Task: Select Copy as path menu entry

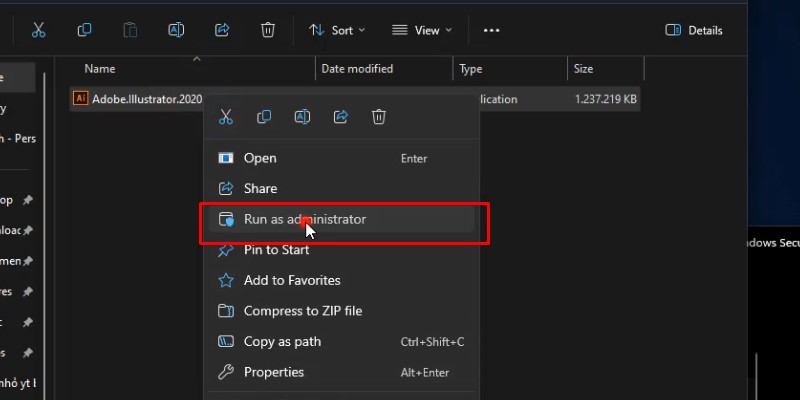Action: 282,342
